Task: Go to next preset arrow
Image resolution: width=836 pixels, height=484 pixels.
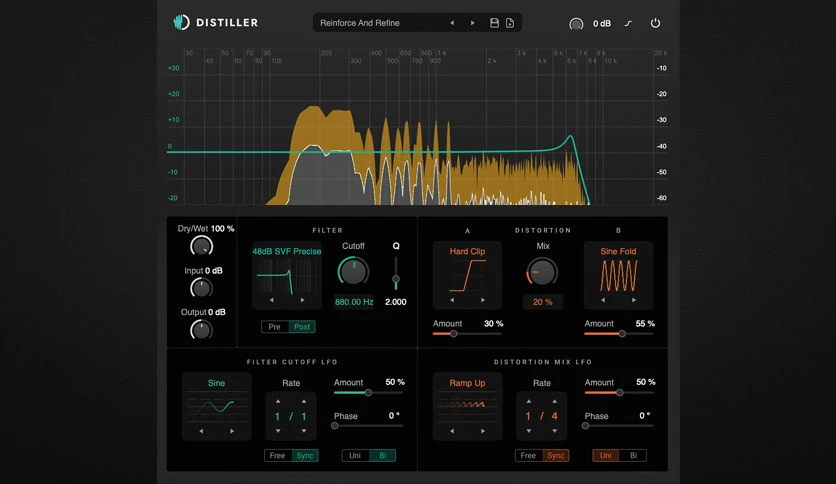Action: (x=472, y=23)
